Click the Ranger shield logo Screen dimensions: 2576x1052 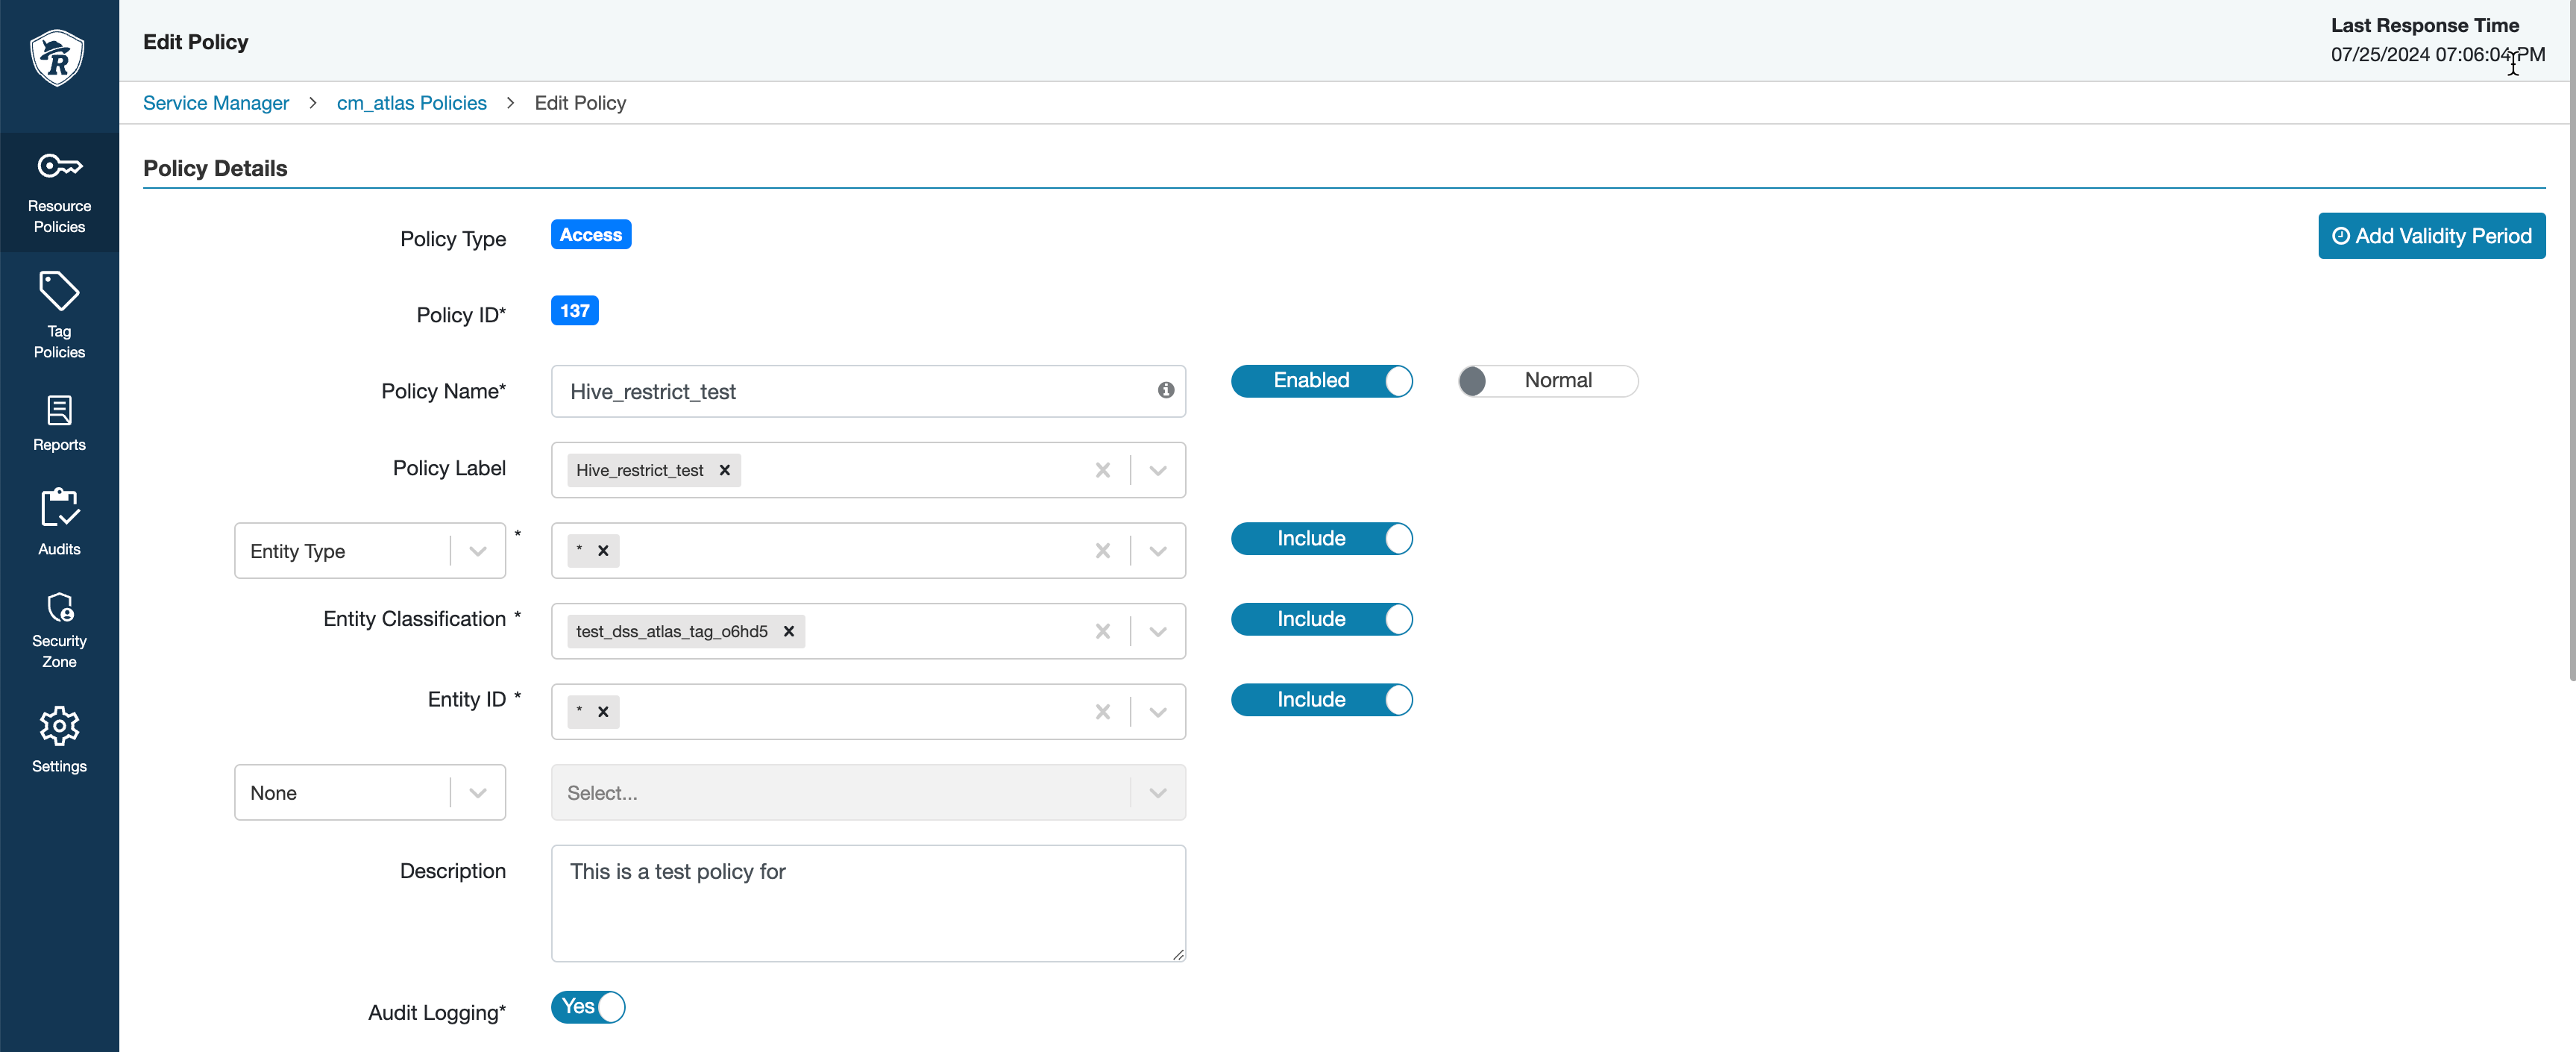tap(57, 57)
